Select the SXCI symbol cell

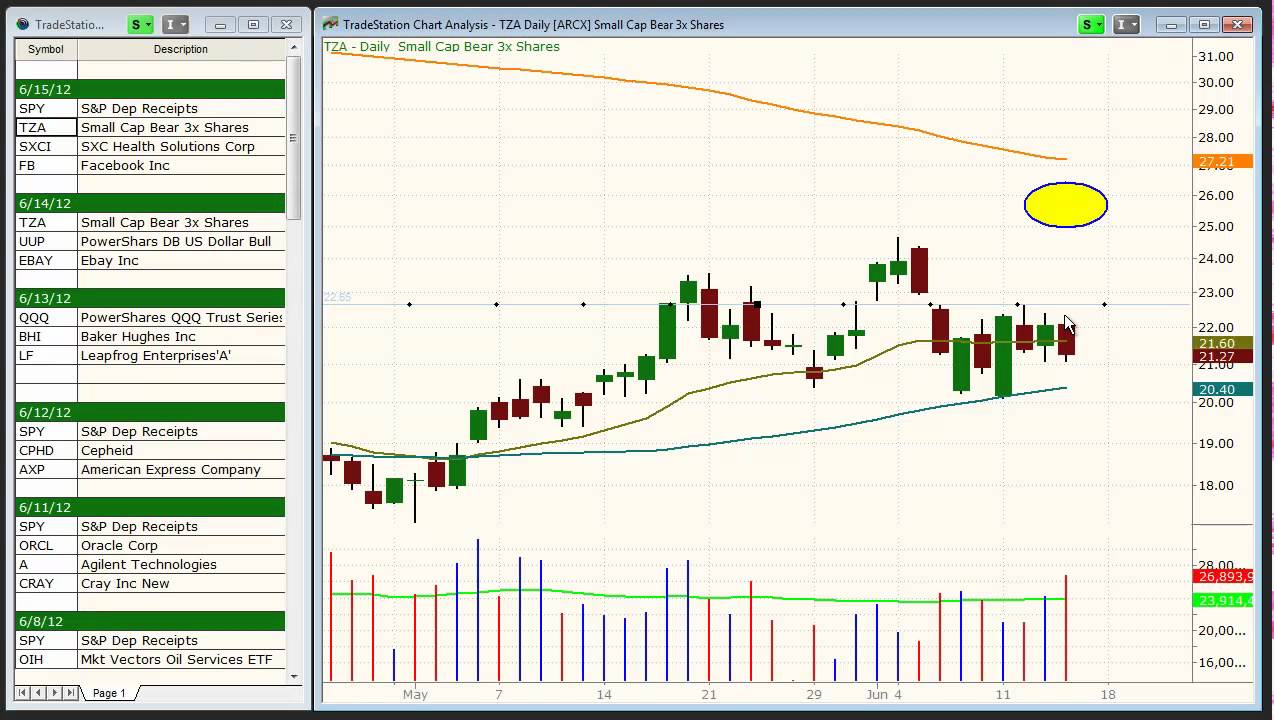point(46,146)
